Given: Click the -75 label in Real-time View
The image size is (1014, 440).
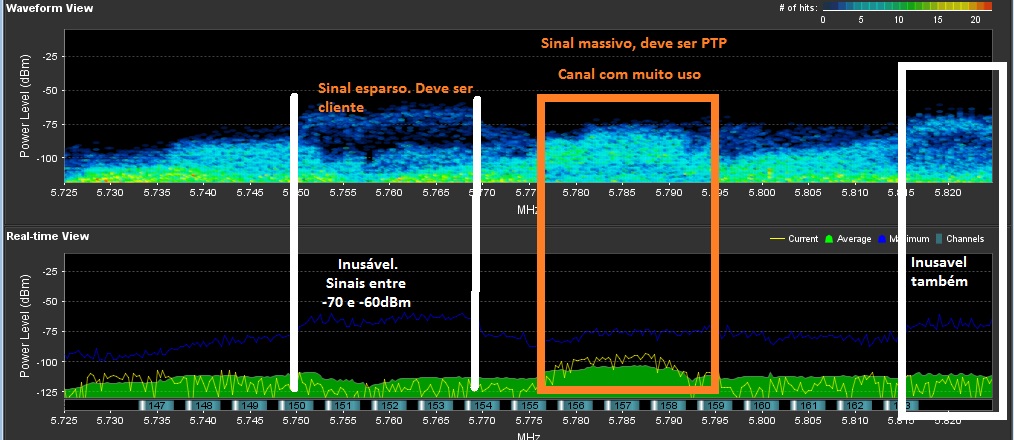Looking at the screenshot, I should click(x=50, y=331).
